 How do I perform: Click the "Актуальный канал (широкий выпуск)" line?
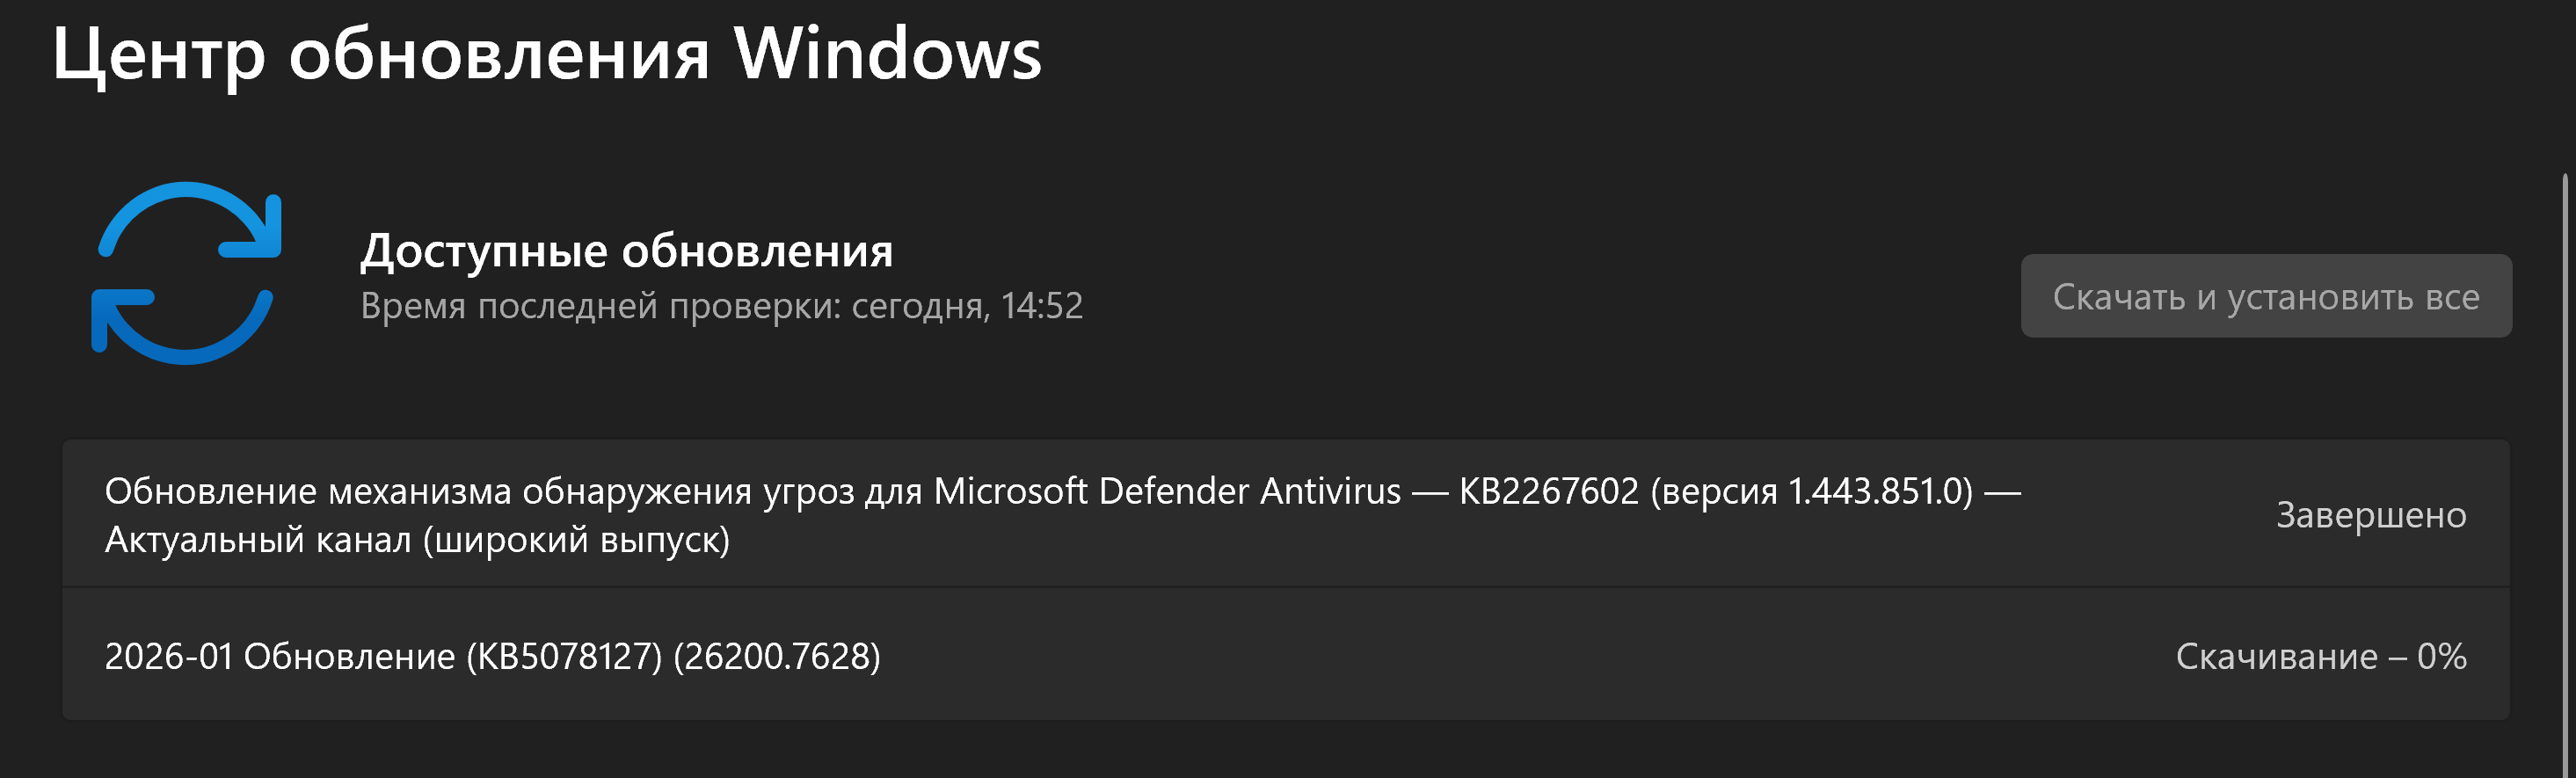pos(417,540)
